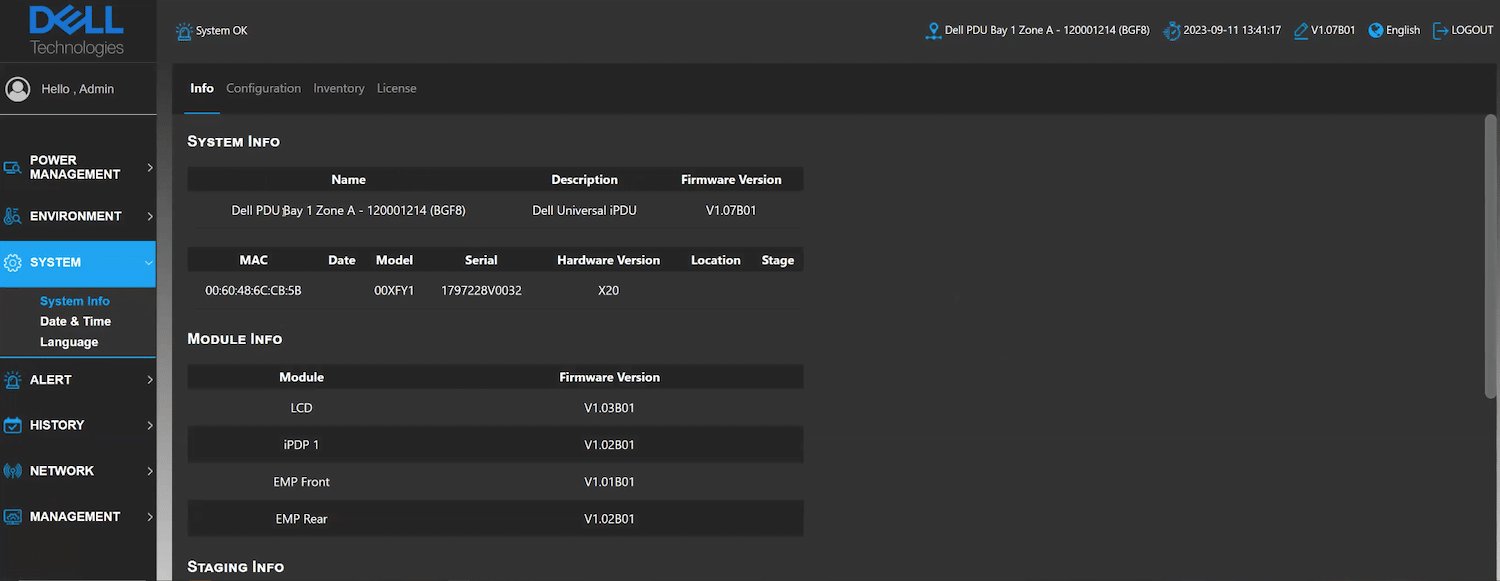Click the System OK alarm icon
Image resolution: width=1500 pixels, height=581 pixels.
184,31
